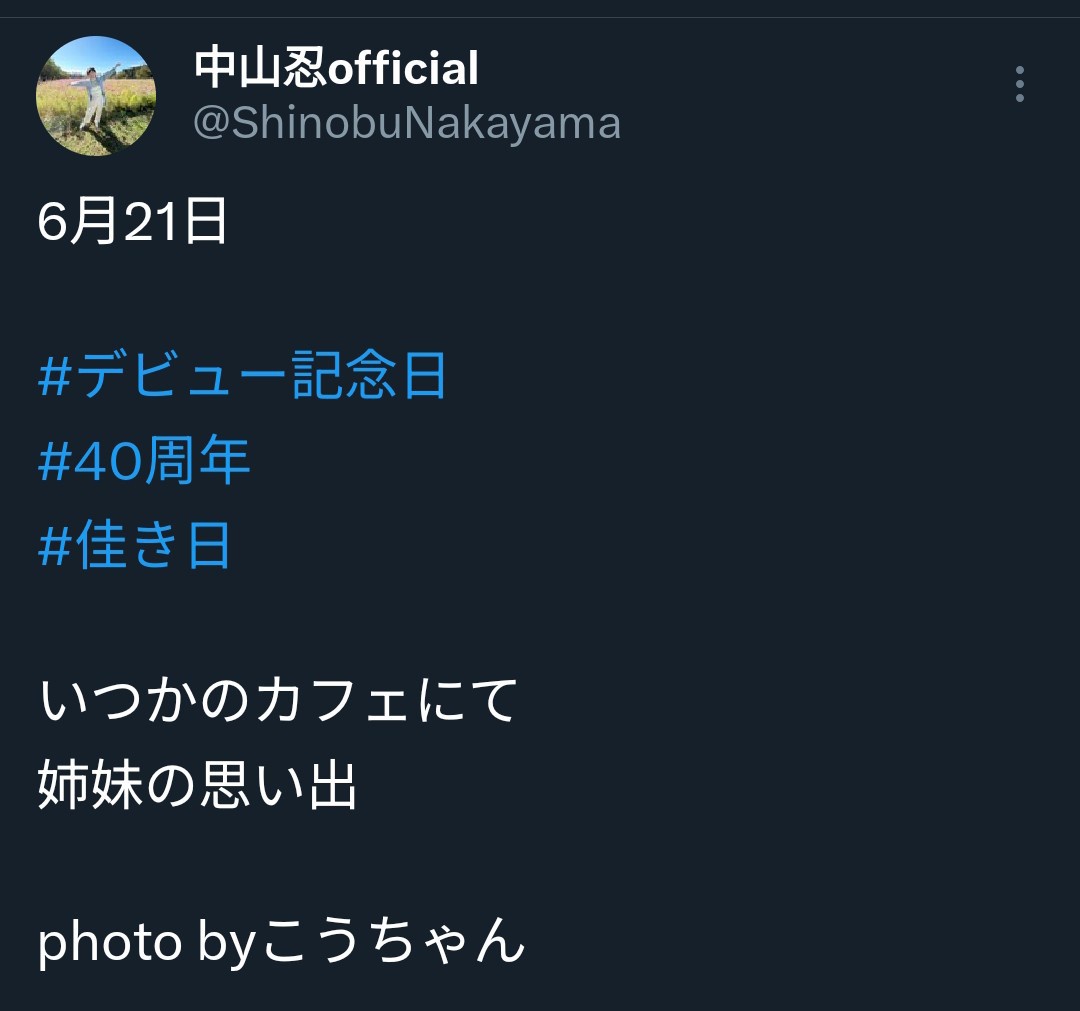
Task: Tap the gray username under display name
Action: [407, 123]
